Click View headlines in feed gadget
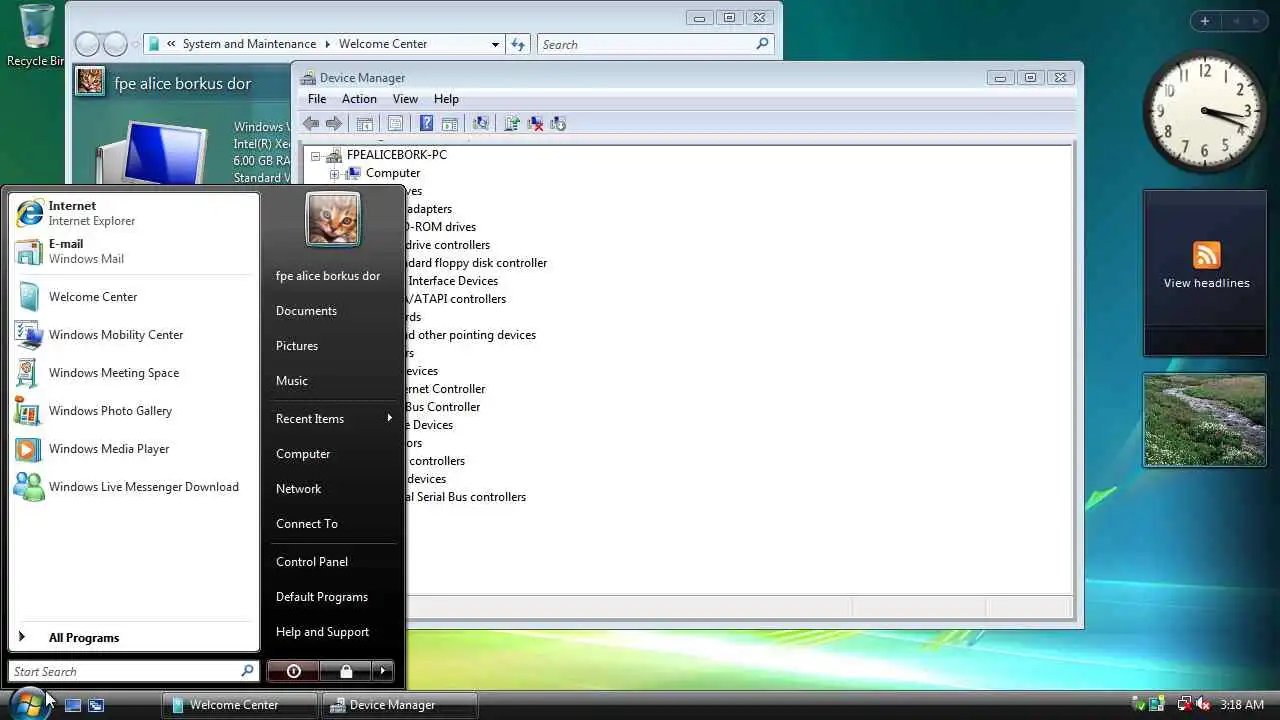1280x720 pixels. [1206, 283]
